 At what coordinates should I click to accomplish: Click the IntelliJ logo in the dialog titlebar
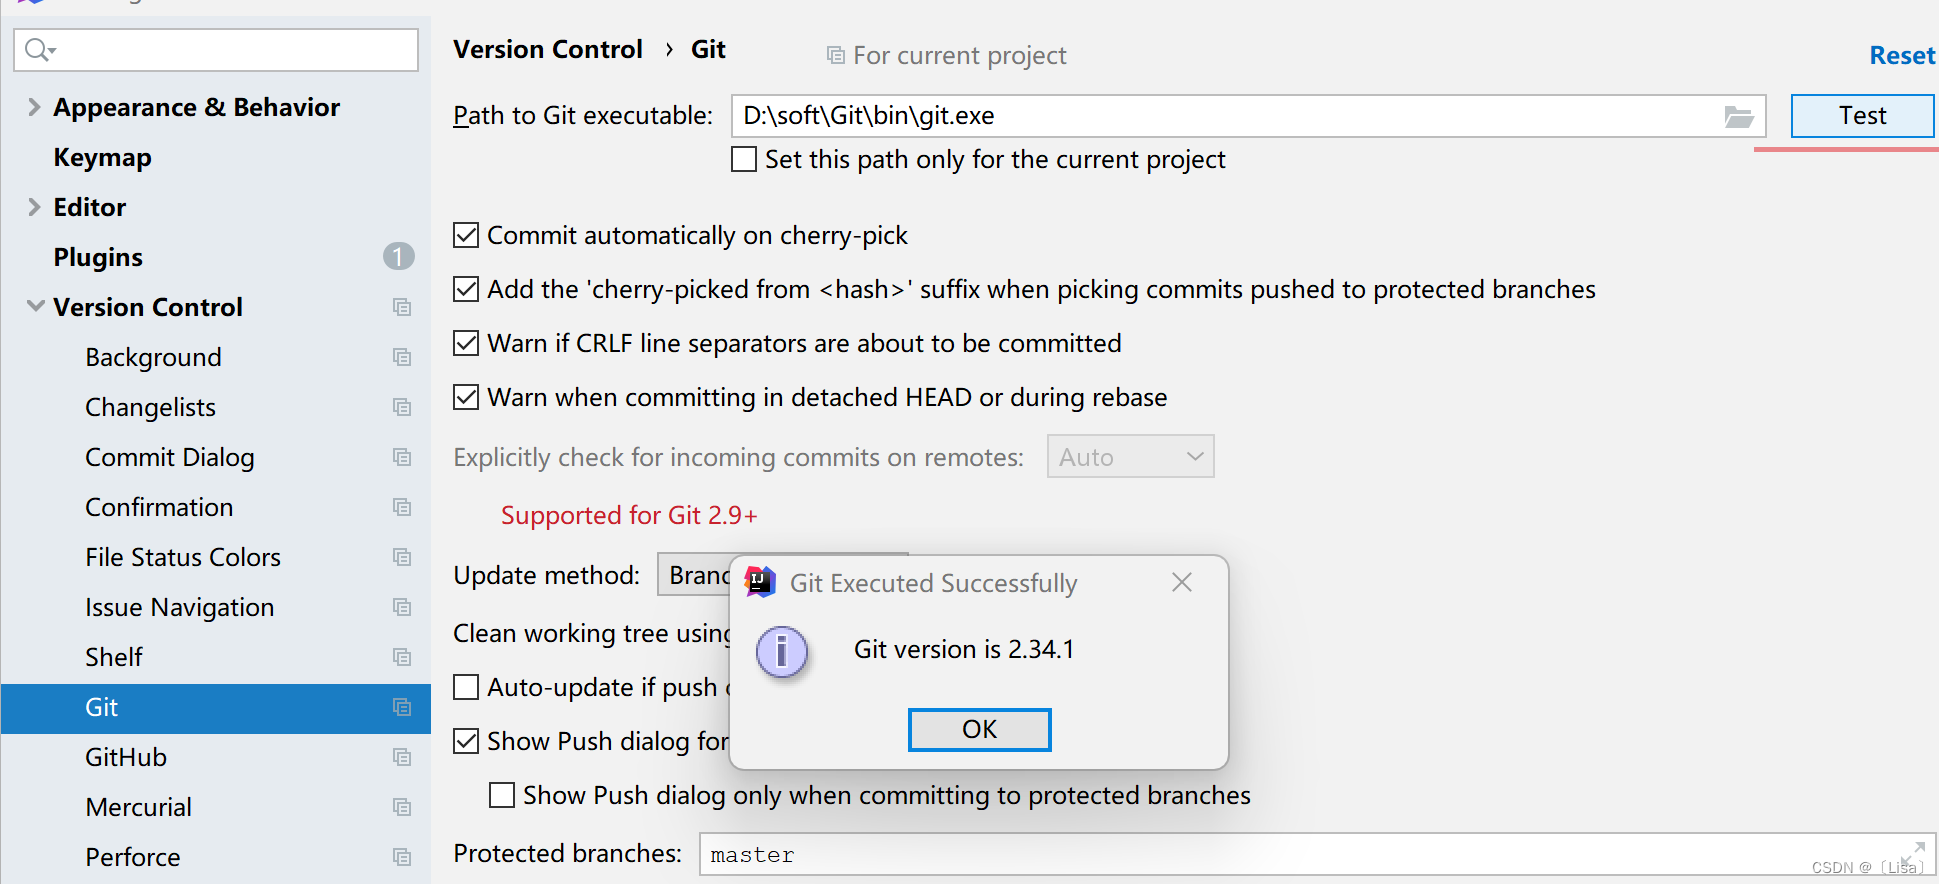coord(758,582)
